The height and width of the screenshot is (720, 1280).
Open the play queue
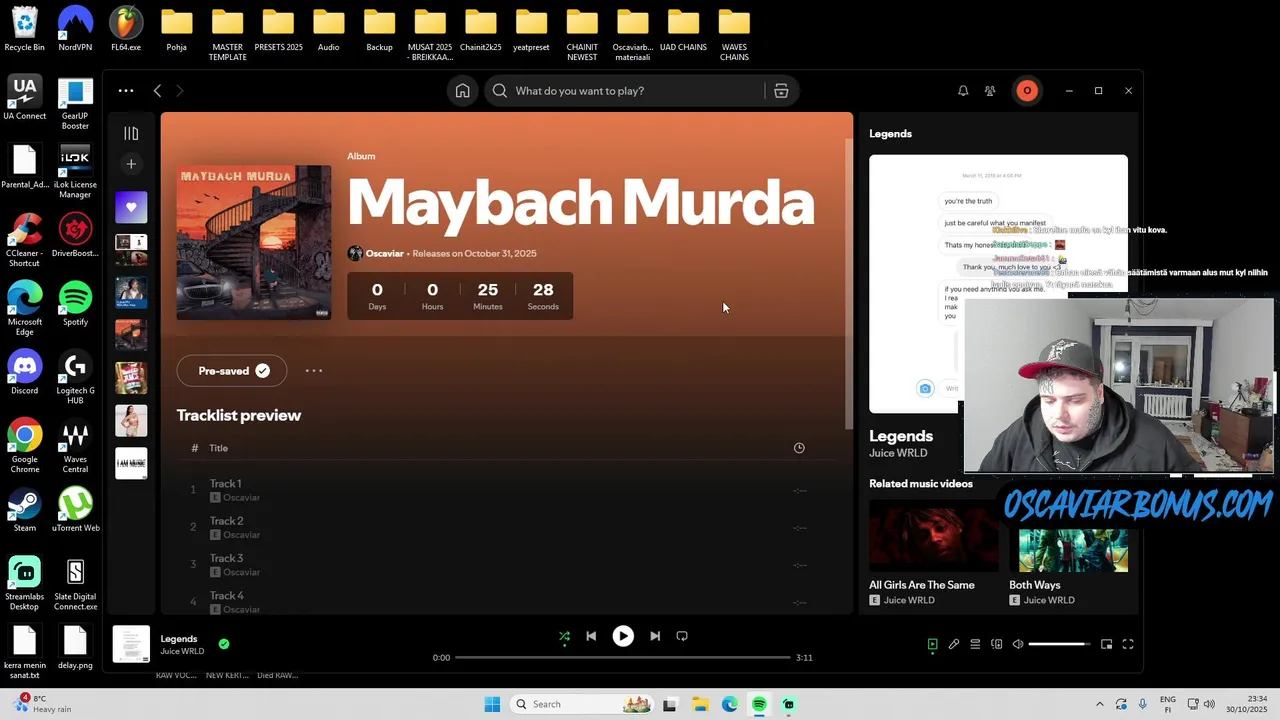[x=975, y=645]
